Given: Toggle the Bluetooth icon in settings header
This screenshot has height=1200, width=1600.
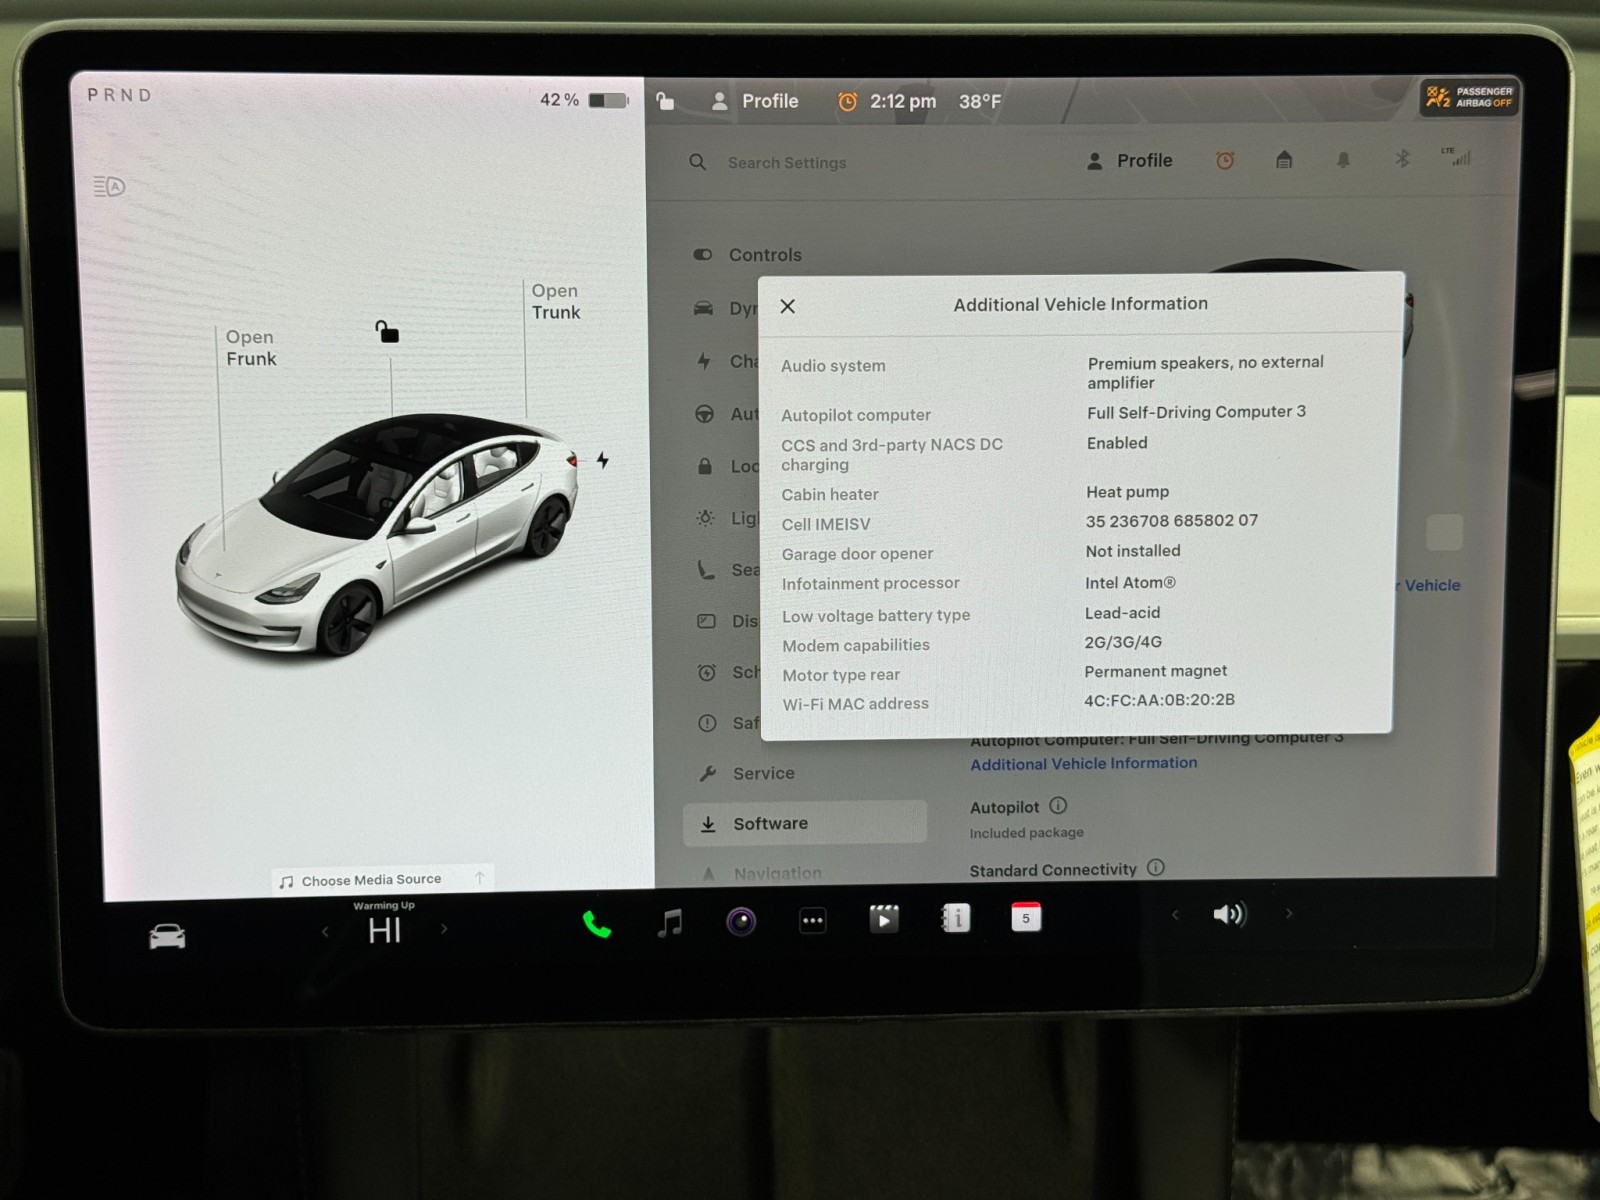Looking at the screenshot, I should pos(1402,159).
